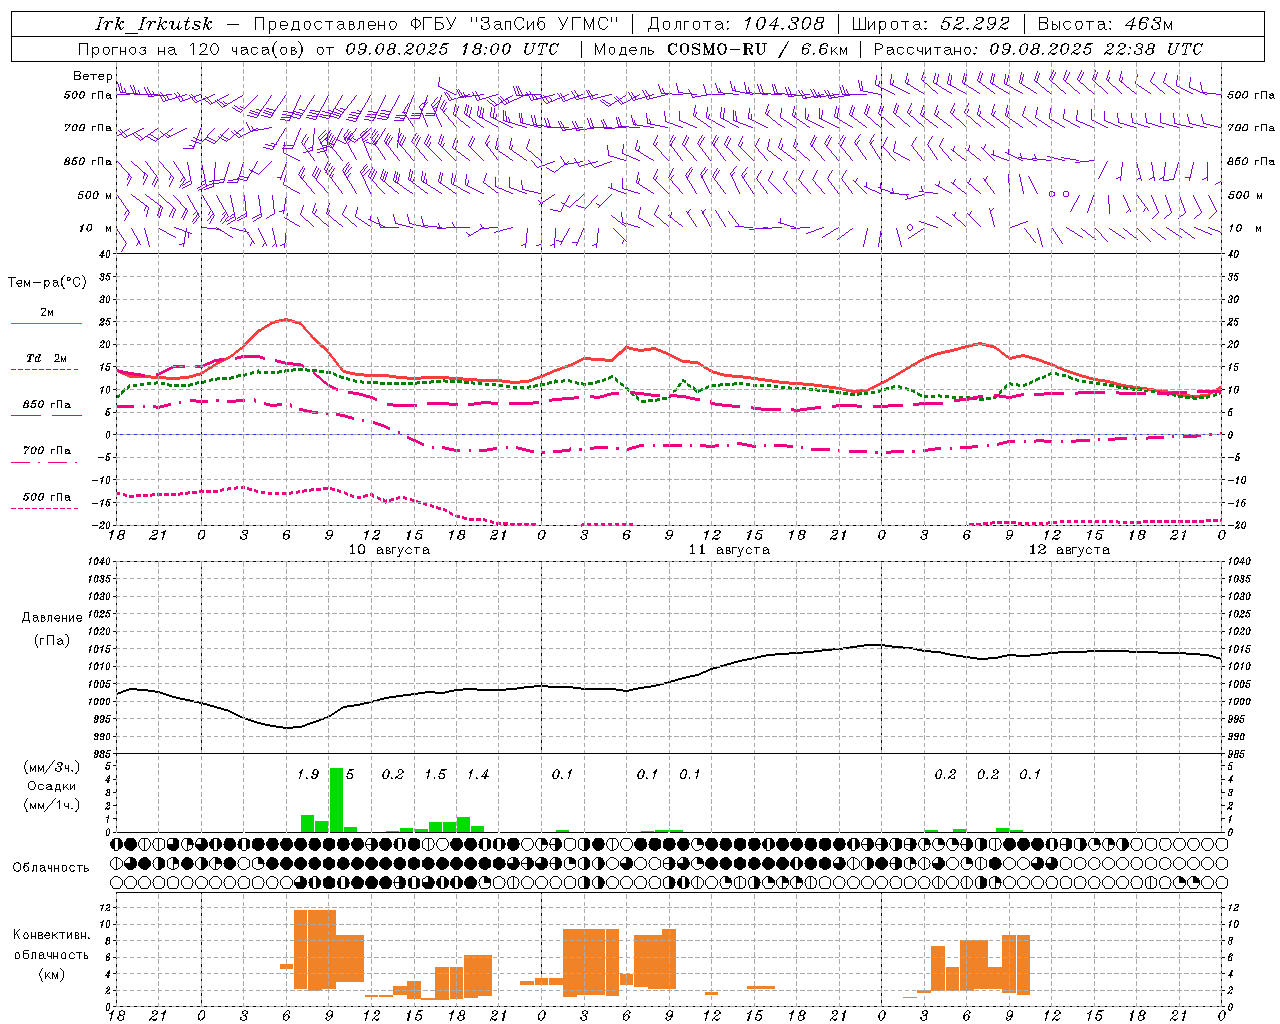Viewport: 1280px width, 1024px height.
Task: Select the model name COSMO-RU
Action: 717,49
